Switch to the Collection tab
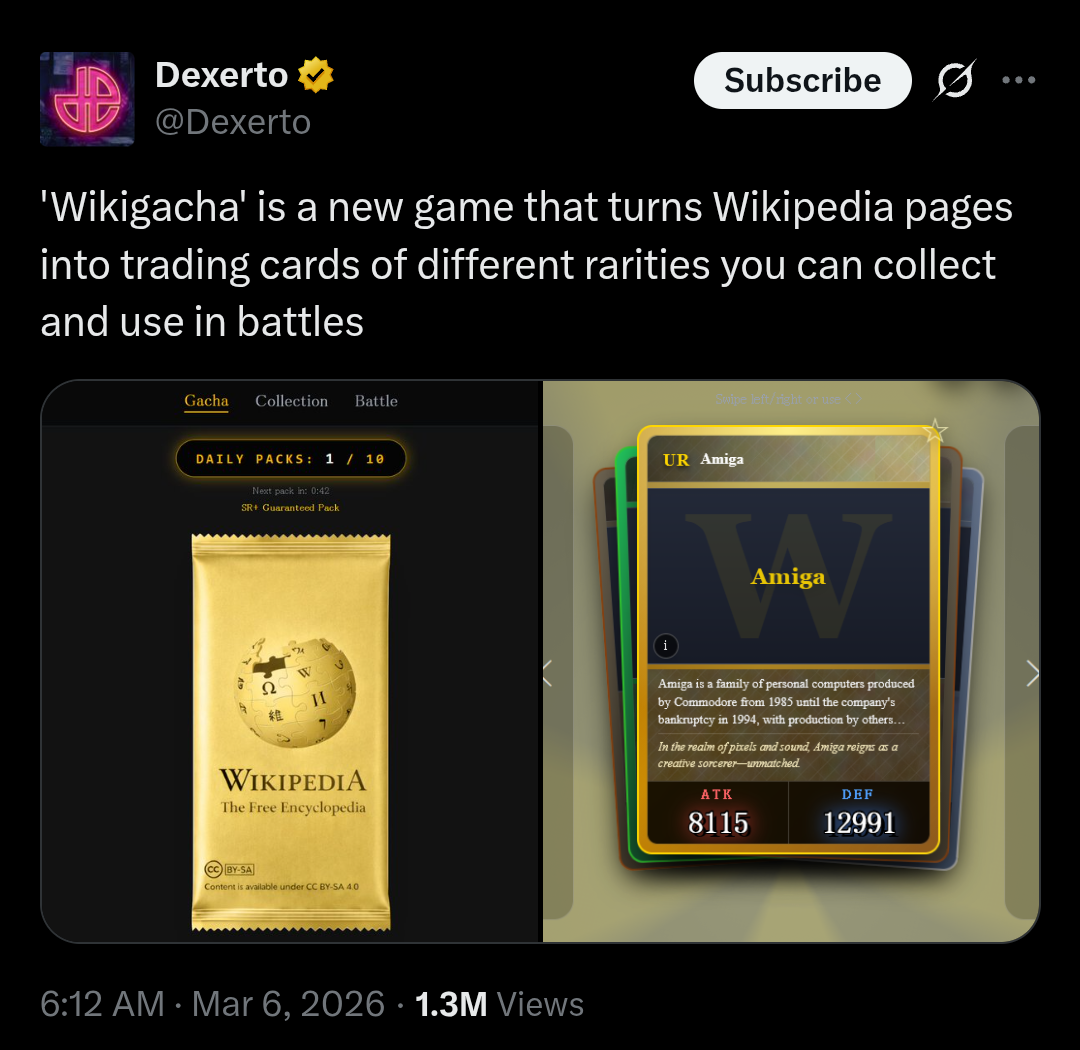1080x1050 pixels. pyautogui.click(x=291, y=401)
